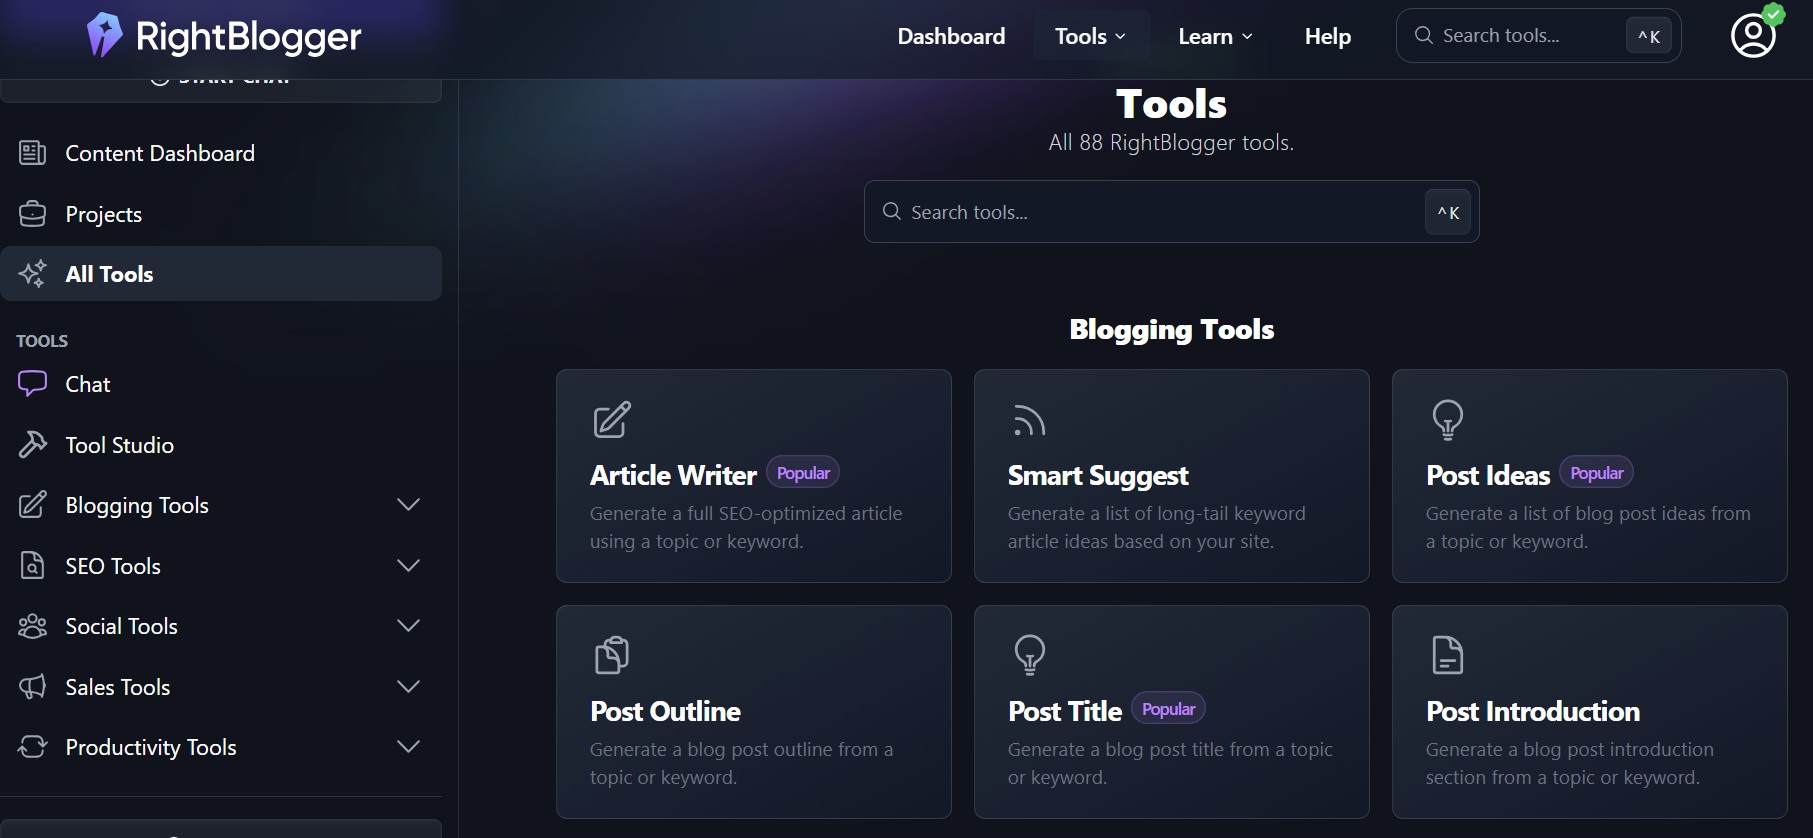This screenshot has width=1813, height=838.
Task: Open Tool Studio in sidebar
Action: pos(221,445)
